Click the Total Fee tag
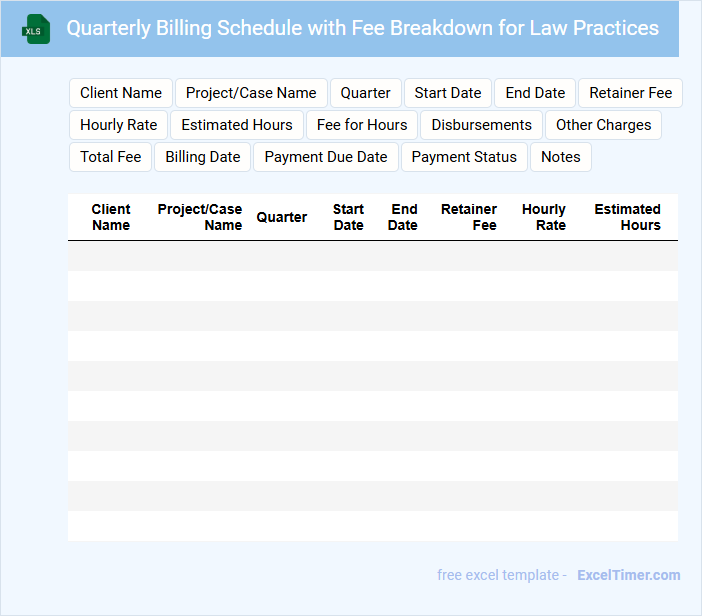Screen dimensions: 702x616 [111, 157]
